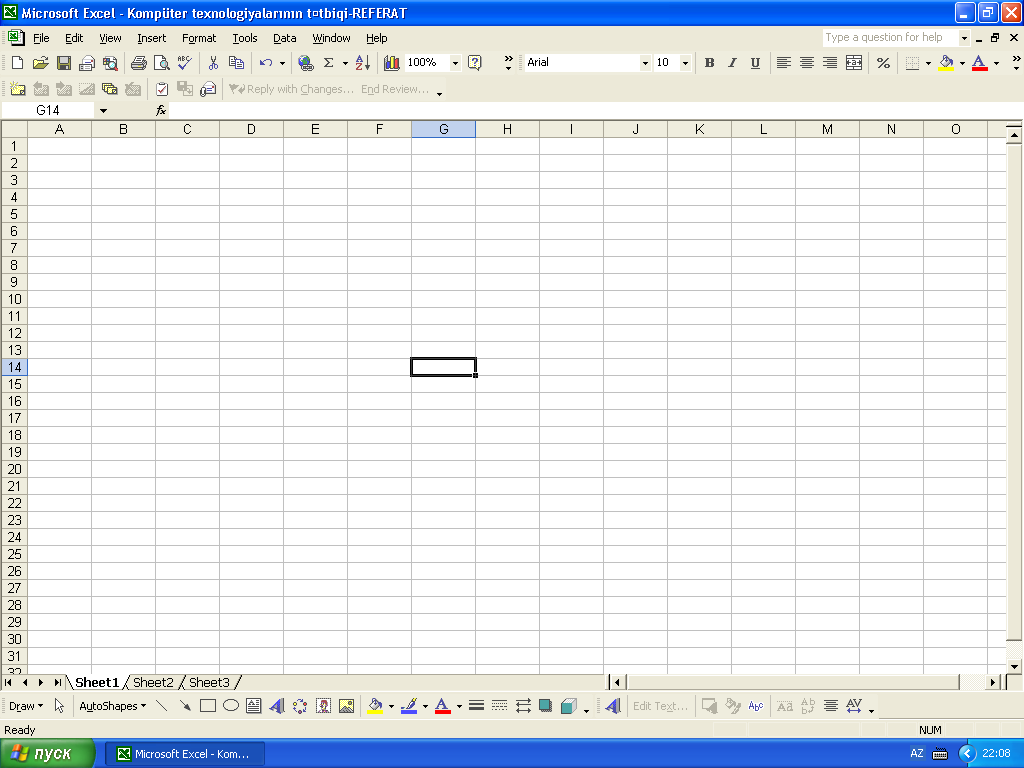This screenshot has width=1024, height=768.
Task: Jump to the first sheet tab with the navigation arrow
Action: point(8,682)
